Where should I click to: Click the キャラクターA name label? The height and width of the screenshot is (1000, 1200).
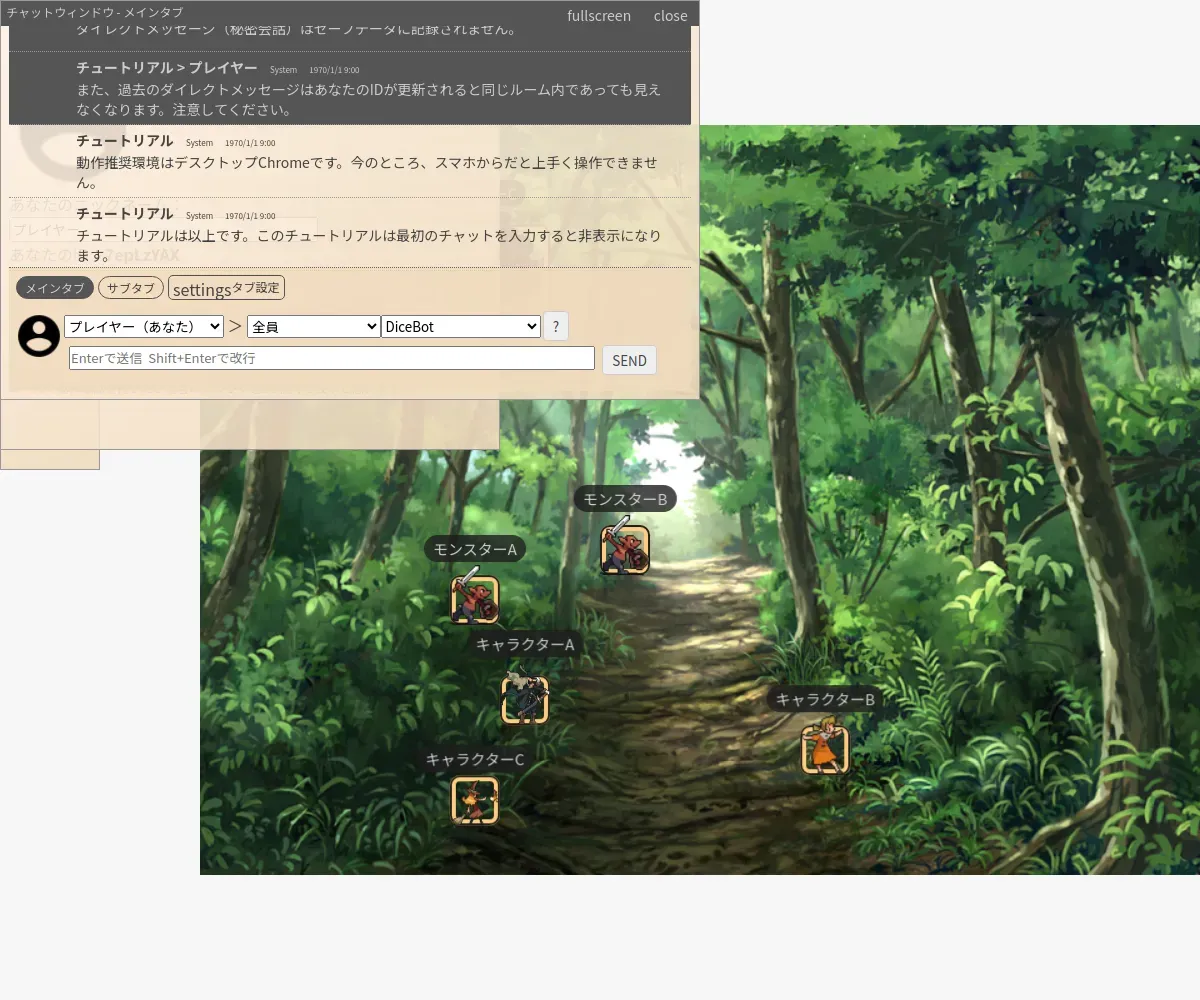[525, 644]
